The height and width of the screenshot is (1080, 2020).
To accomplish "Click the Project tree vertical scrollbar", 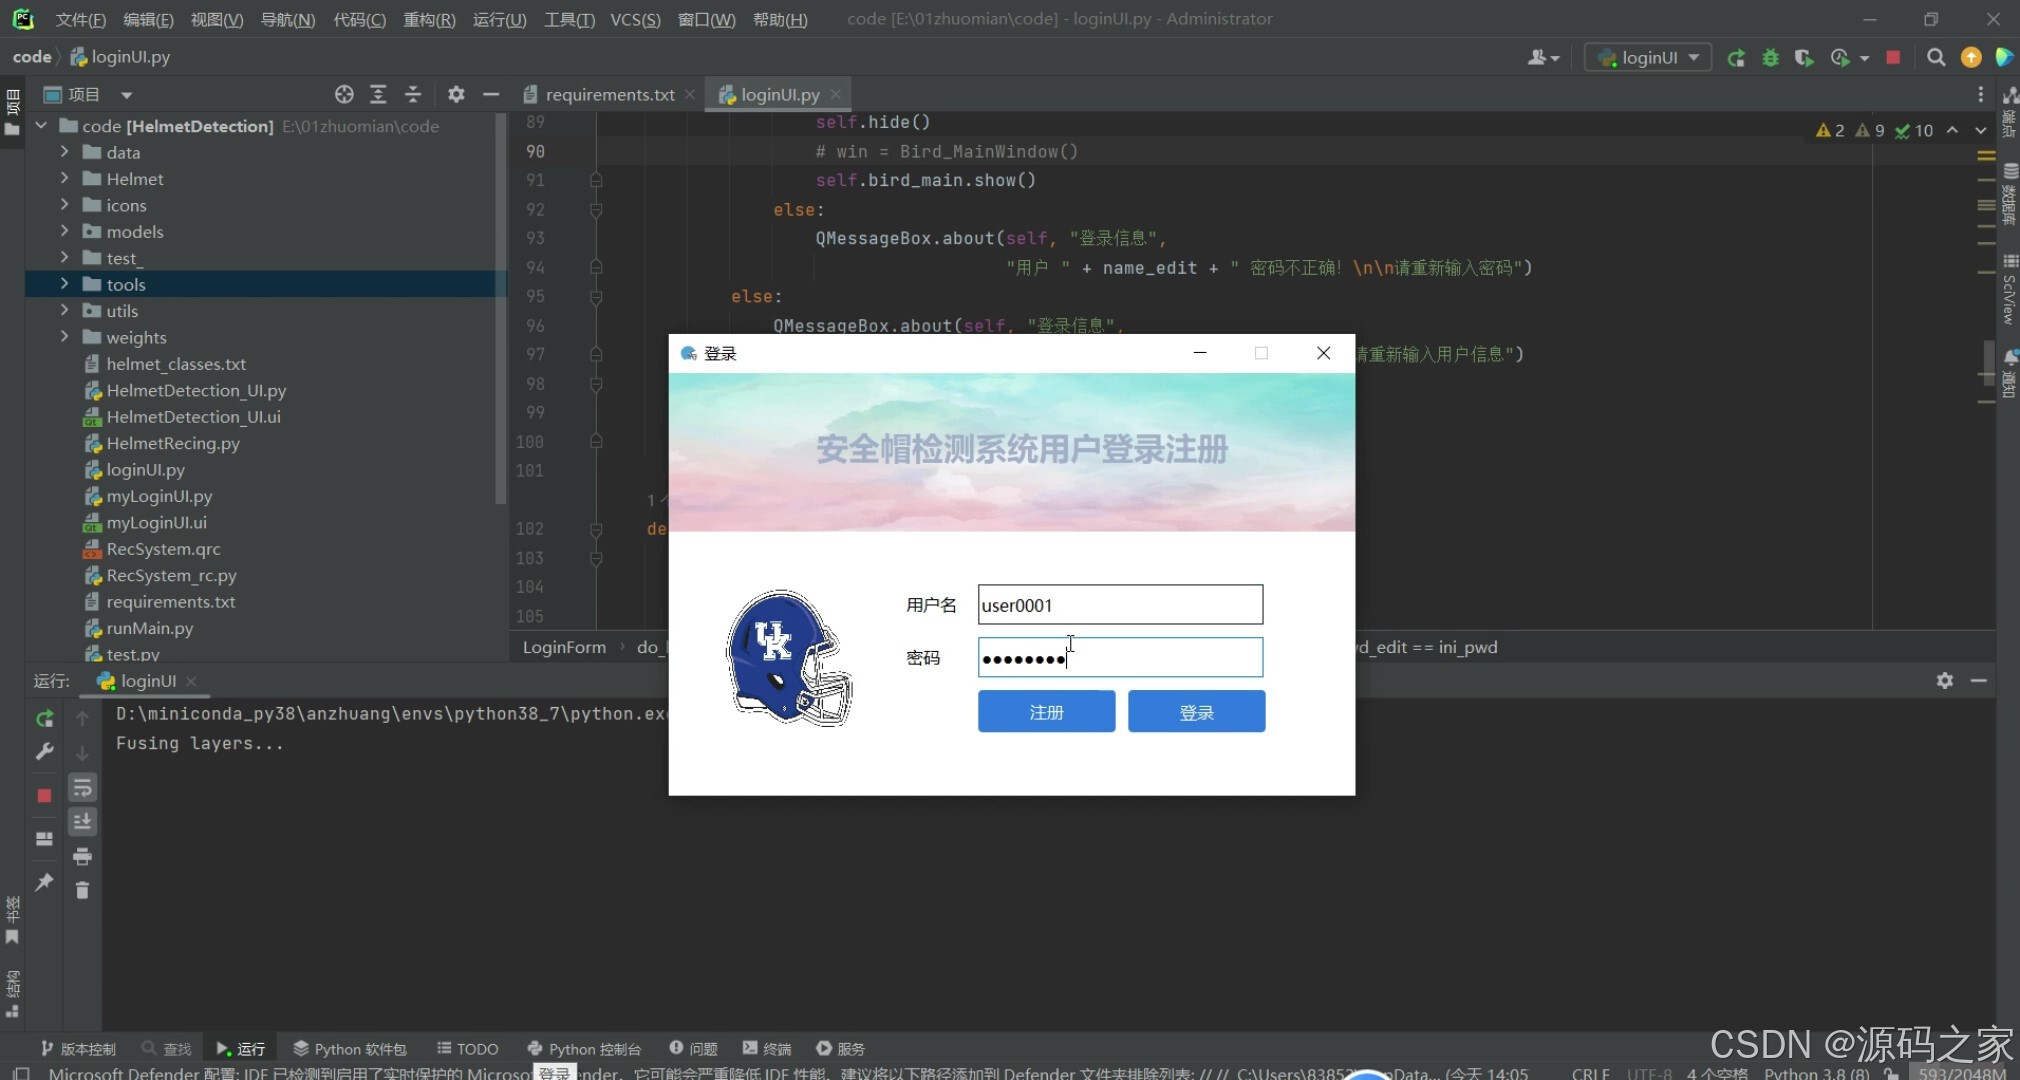I will pyautogui.click(x=500, y=310).
